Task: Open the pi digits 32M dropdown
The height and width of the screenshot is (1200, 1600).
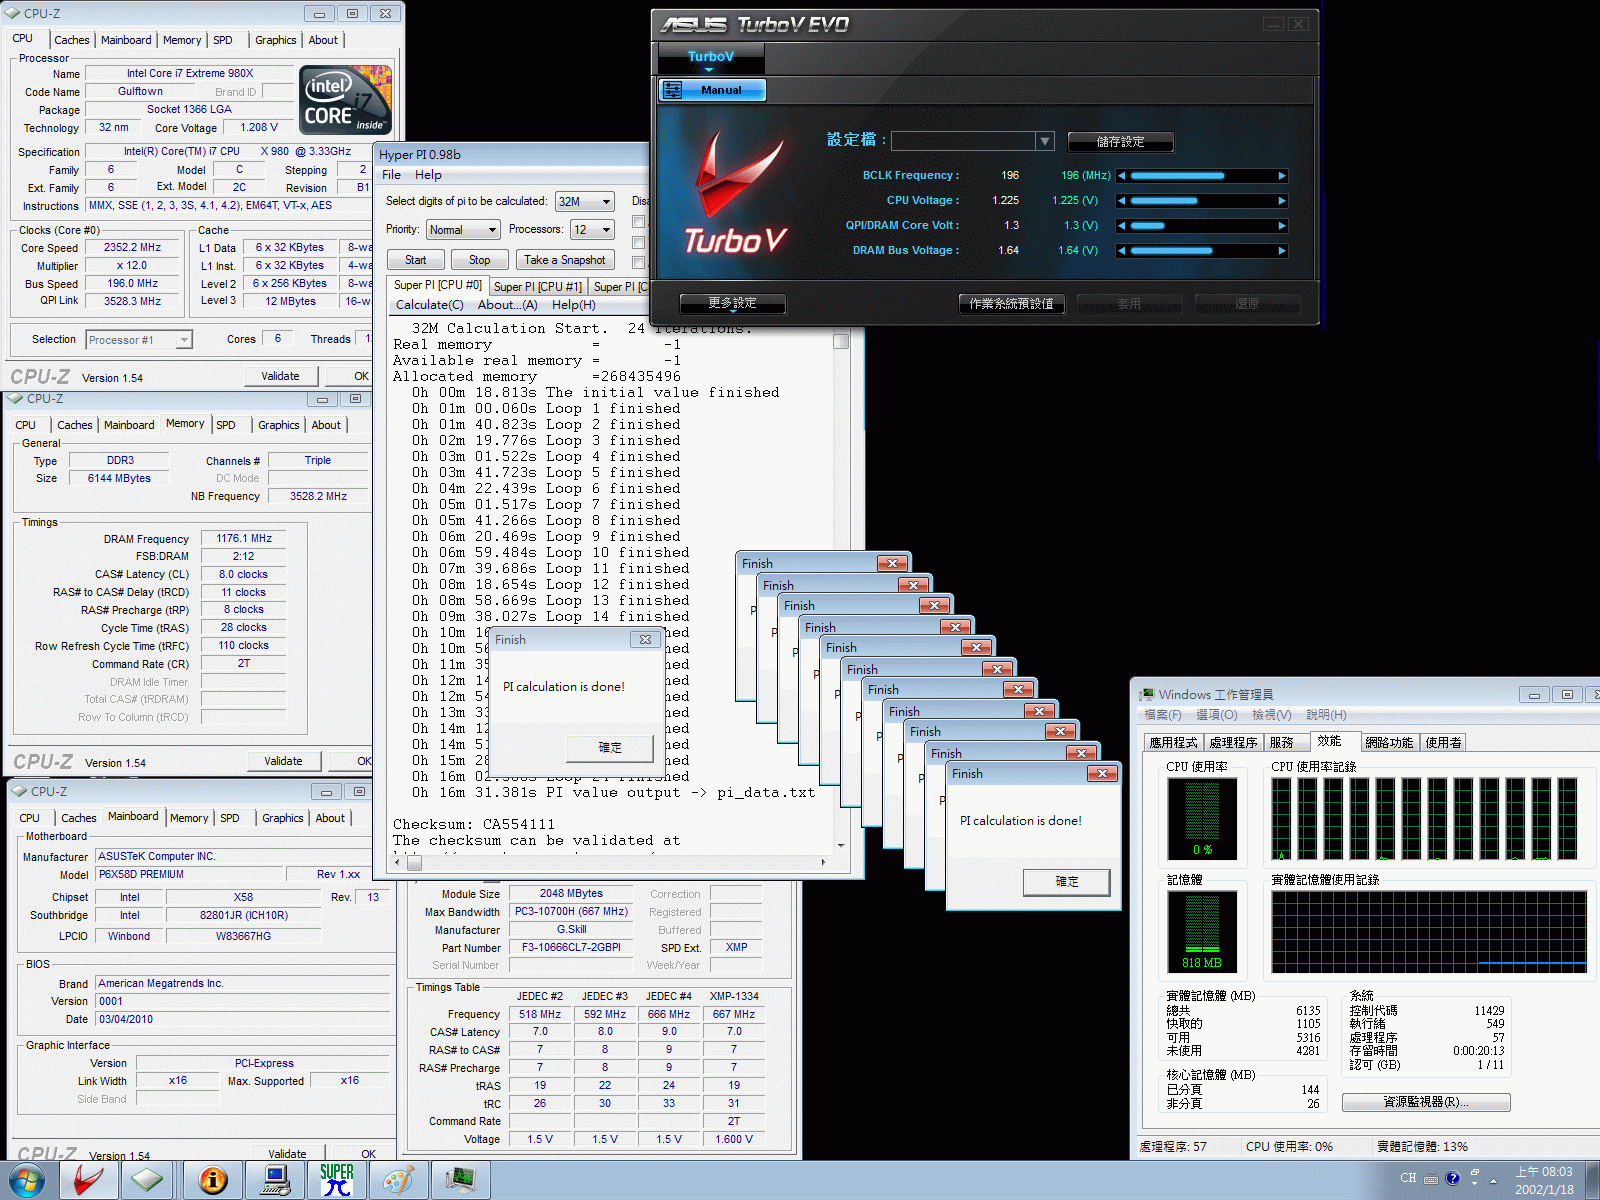Action: click(x=585, y=202)
